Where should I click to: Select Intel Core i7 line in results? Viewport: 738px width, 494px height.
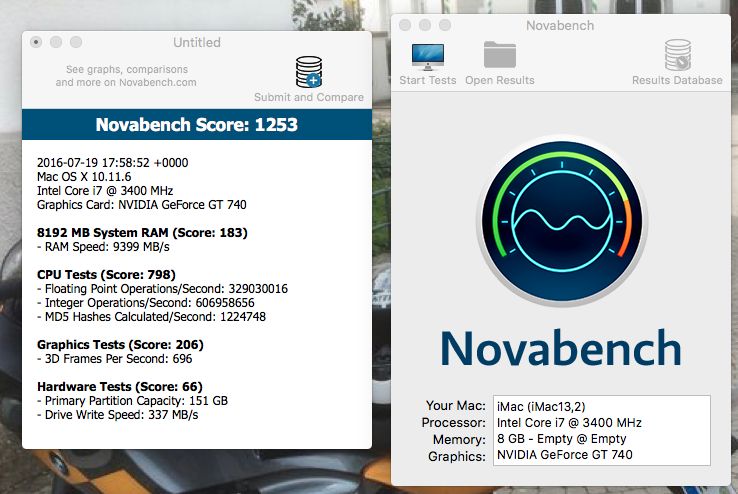coord(105,191)
